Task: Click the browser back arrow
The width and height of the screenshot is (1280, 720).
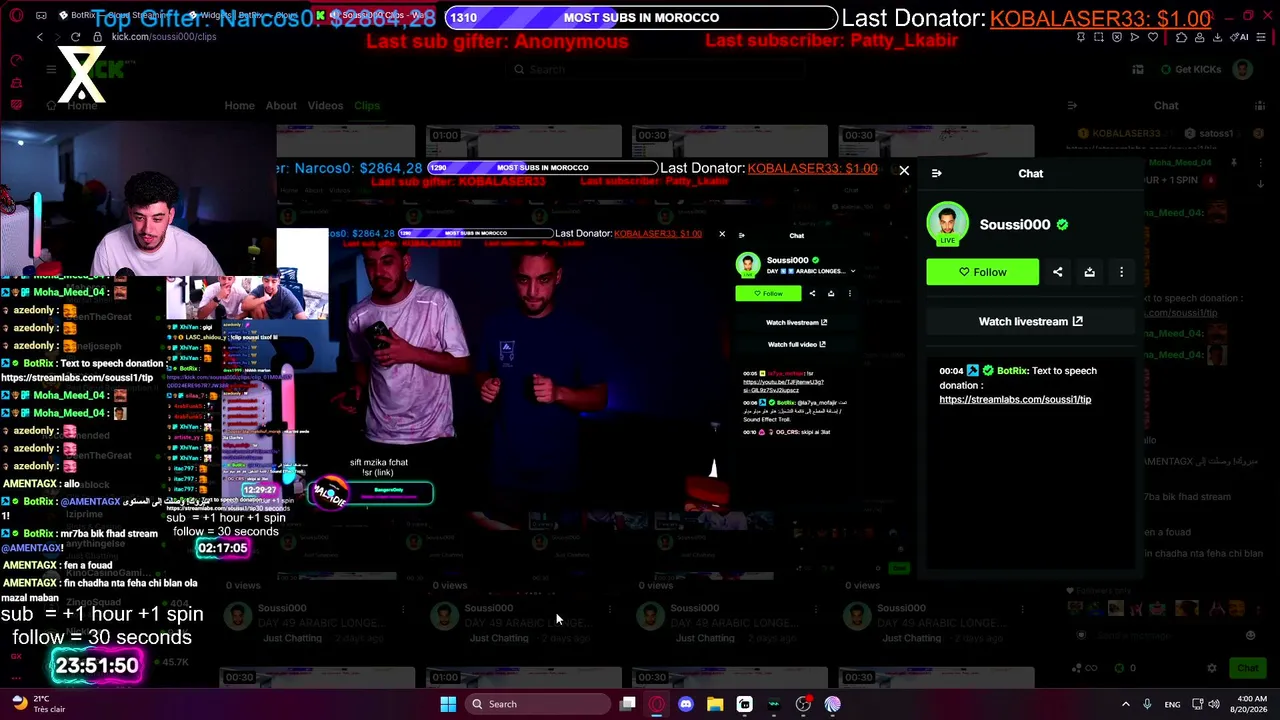Action: tap(40, 37)
